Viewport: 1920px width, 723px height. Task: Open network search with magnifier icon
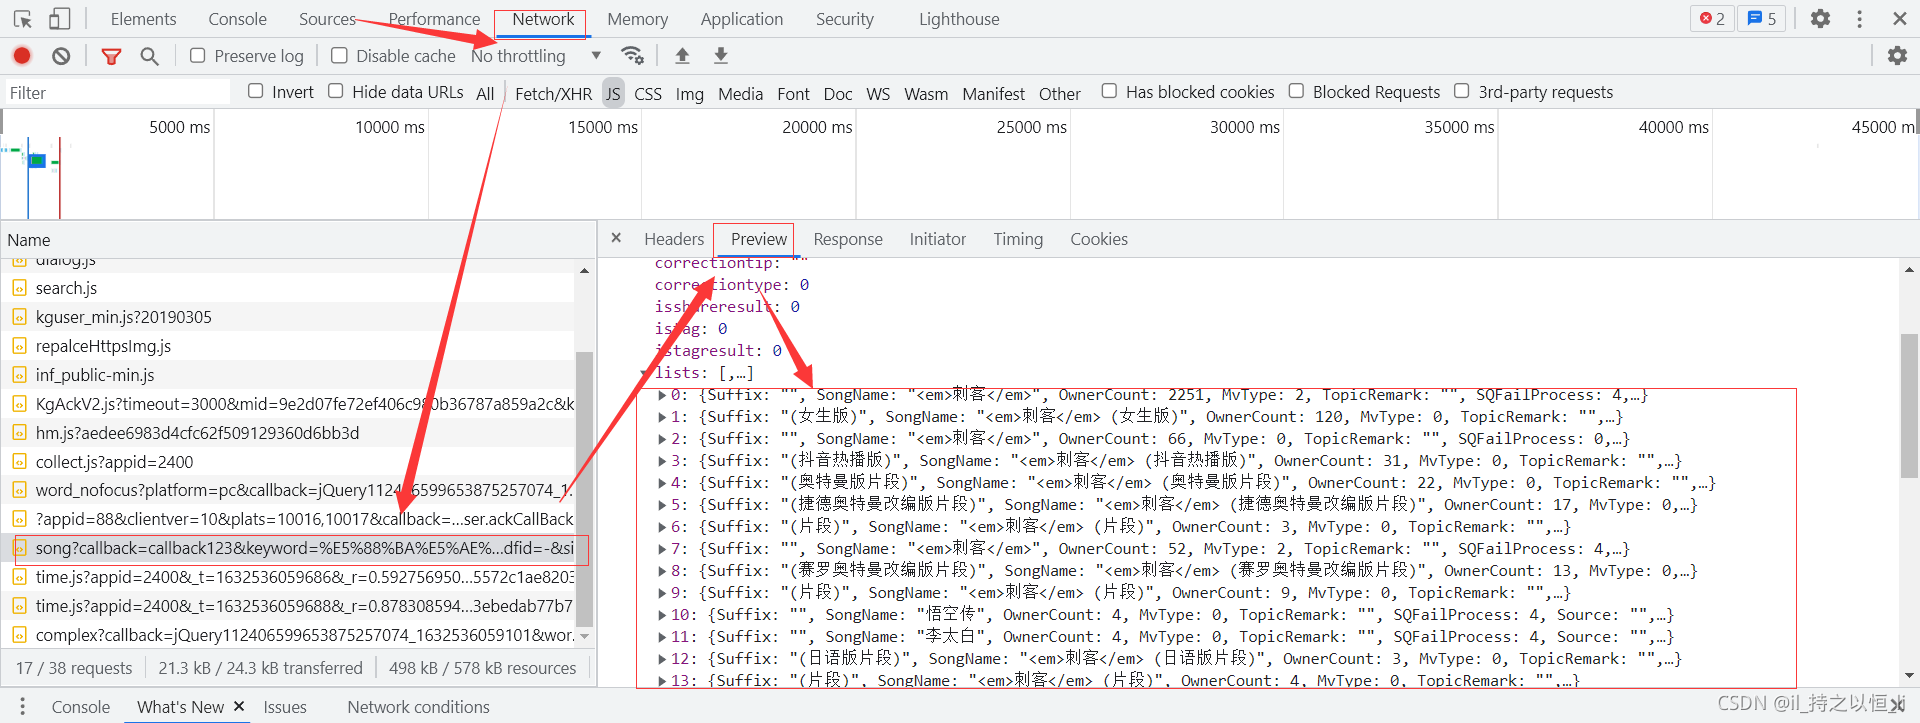tap(149, 56)
